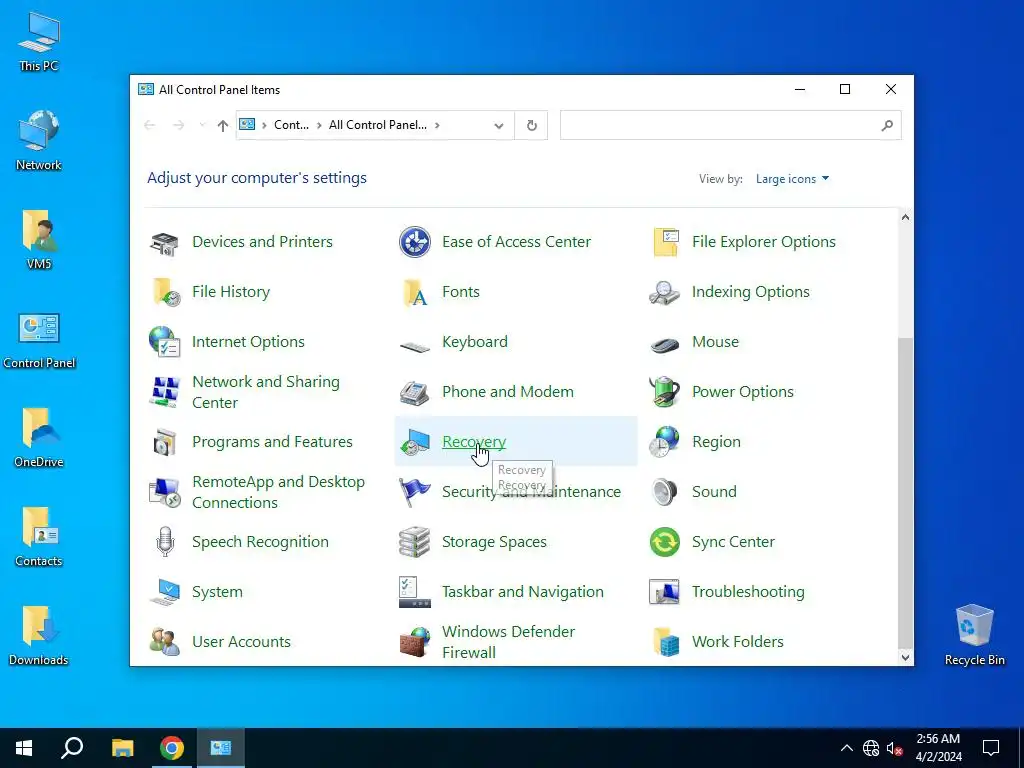Click the Sync Center link text
1024x768 pixels.
[x=733, y=541]
